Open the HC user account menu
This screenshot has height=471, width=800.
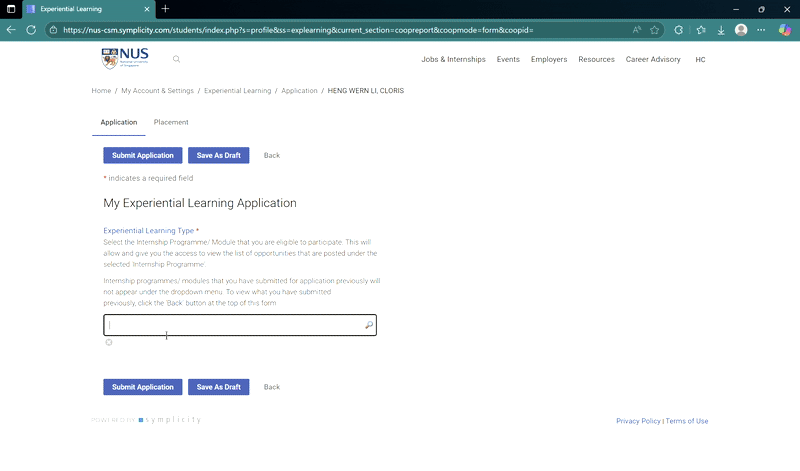(700, 60)
